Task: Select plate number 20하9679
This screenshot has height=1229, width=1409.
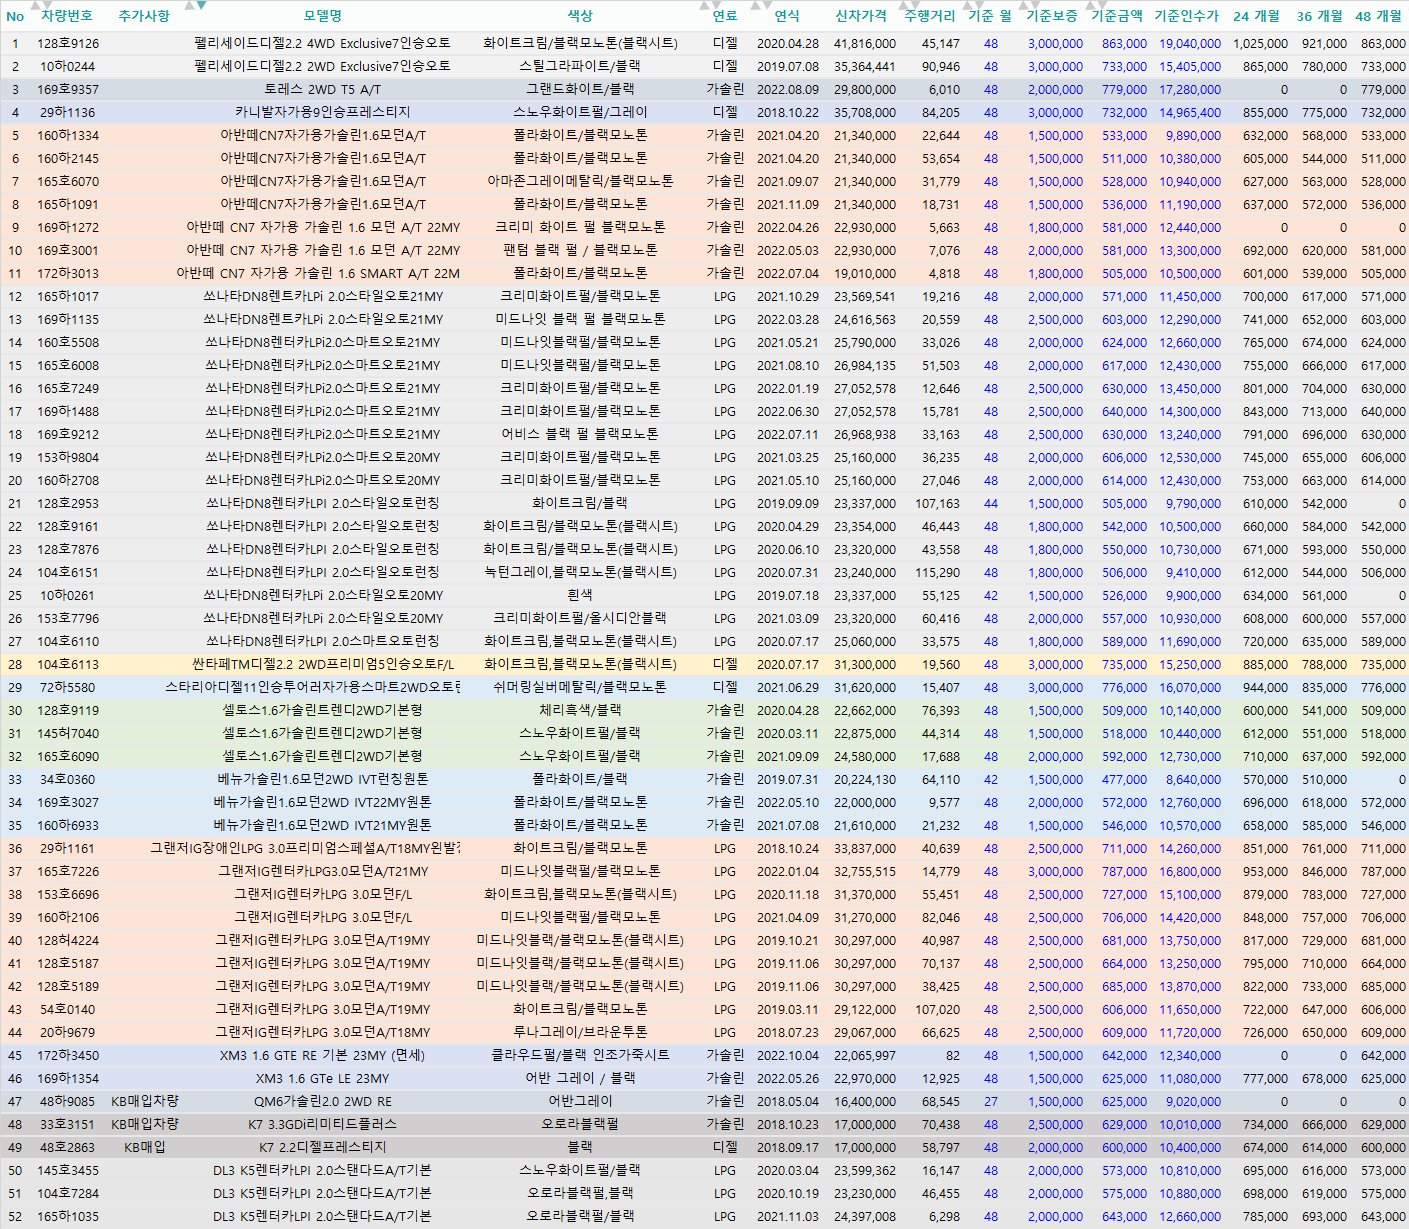Action: pyautogui.click(x=68, y=1033)
